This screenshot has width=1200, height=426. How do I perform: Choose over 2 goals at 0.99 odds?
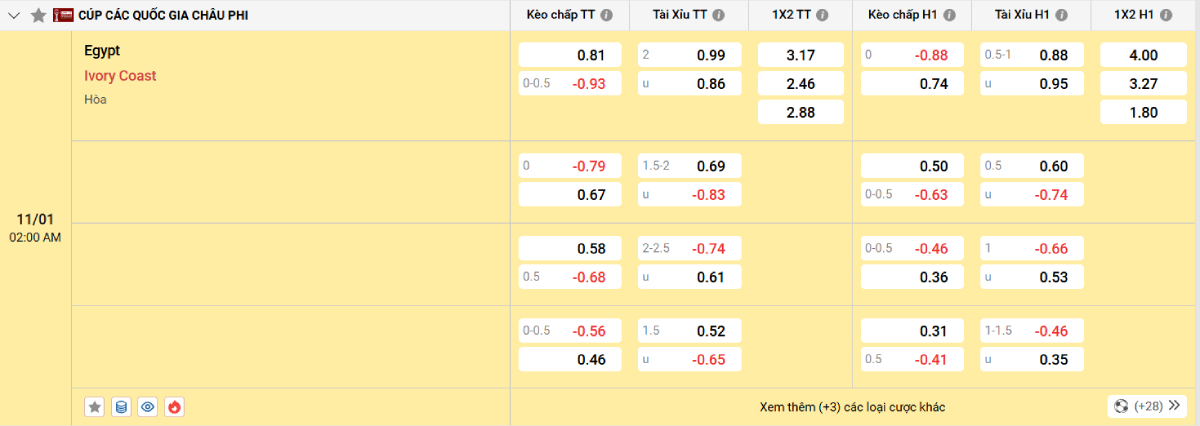point(690,55)
